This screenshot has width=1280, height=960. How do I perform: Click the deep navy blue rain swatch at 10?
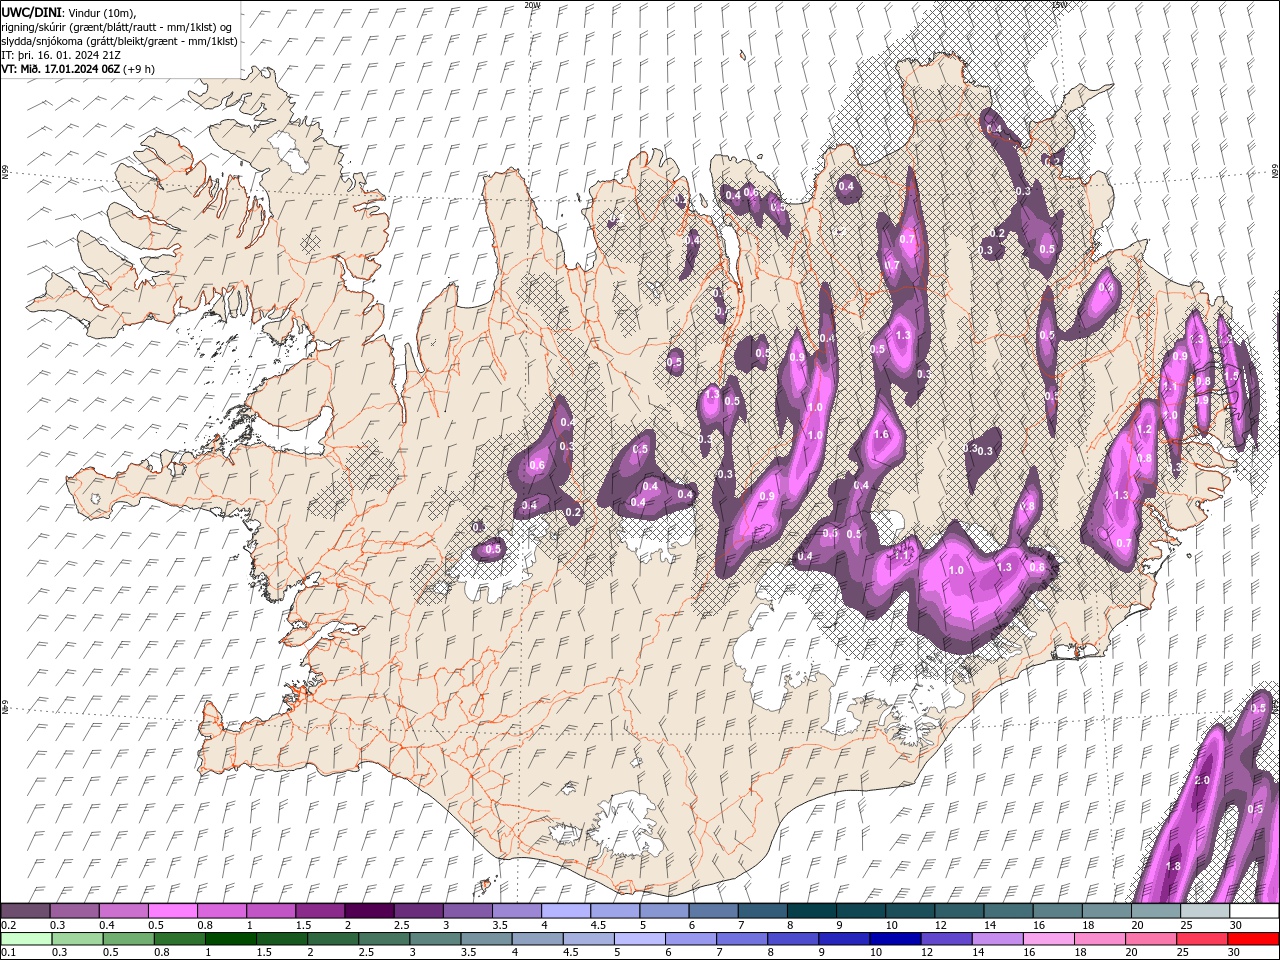tap(896, 939)
